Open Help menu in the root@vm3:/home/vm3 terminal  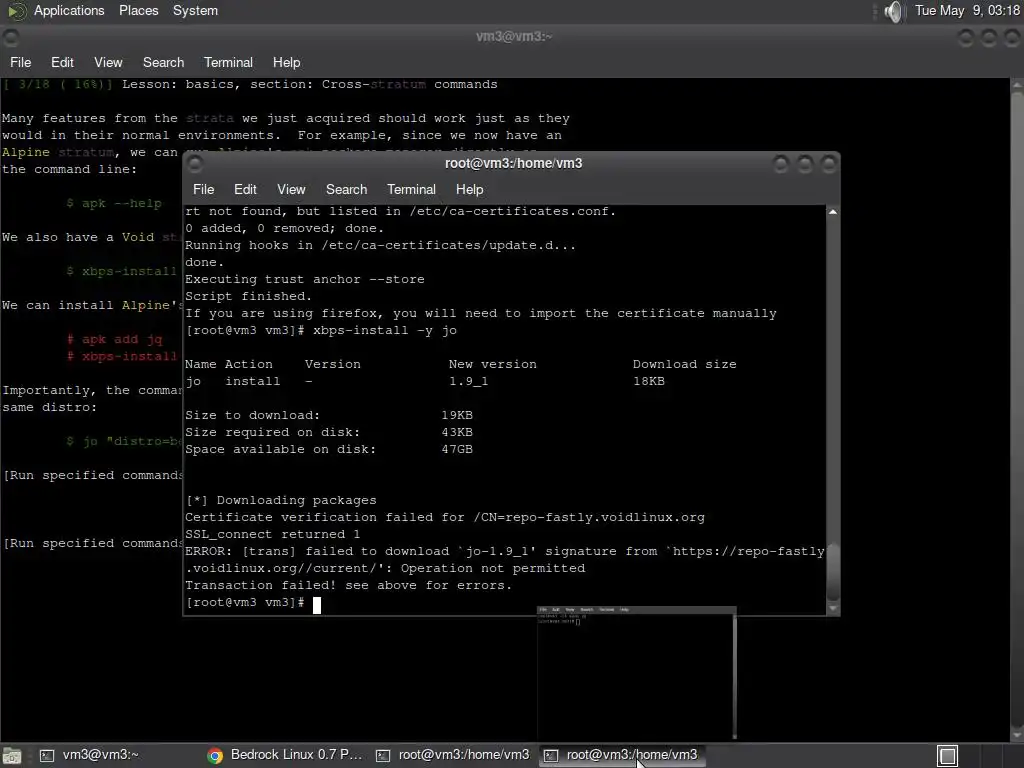pos(469,189)
